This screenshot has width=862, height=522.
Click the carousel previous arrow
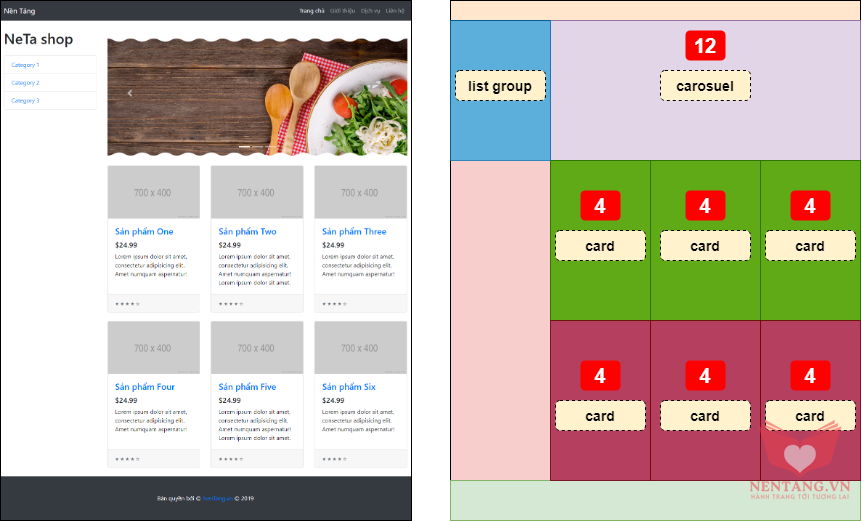click(129, 93)
